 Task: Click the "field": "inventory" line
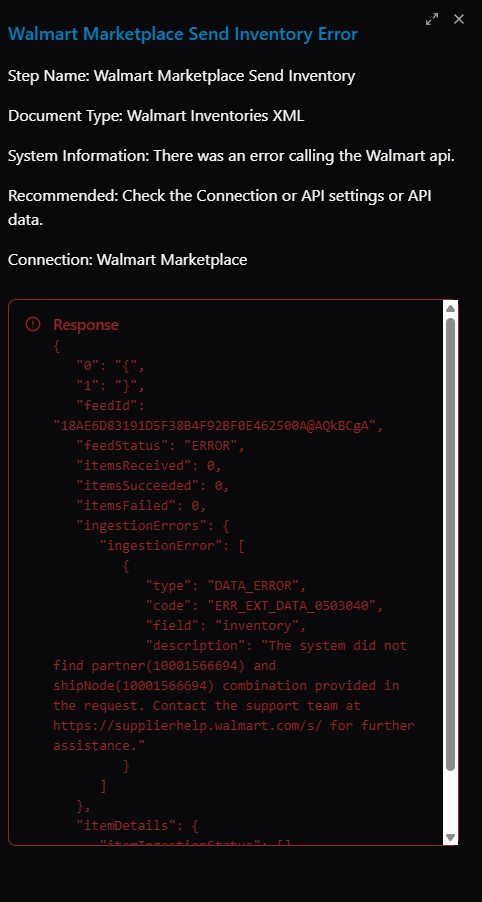click(x=225, y=625)
